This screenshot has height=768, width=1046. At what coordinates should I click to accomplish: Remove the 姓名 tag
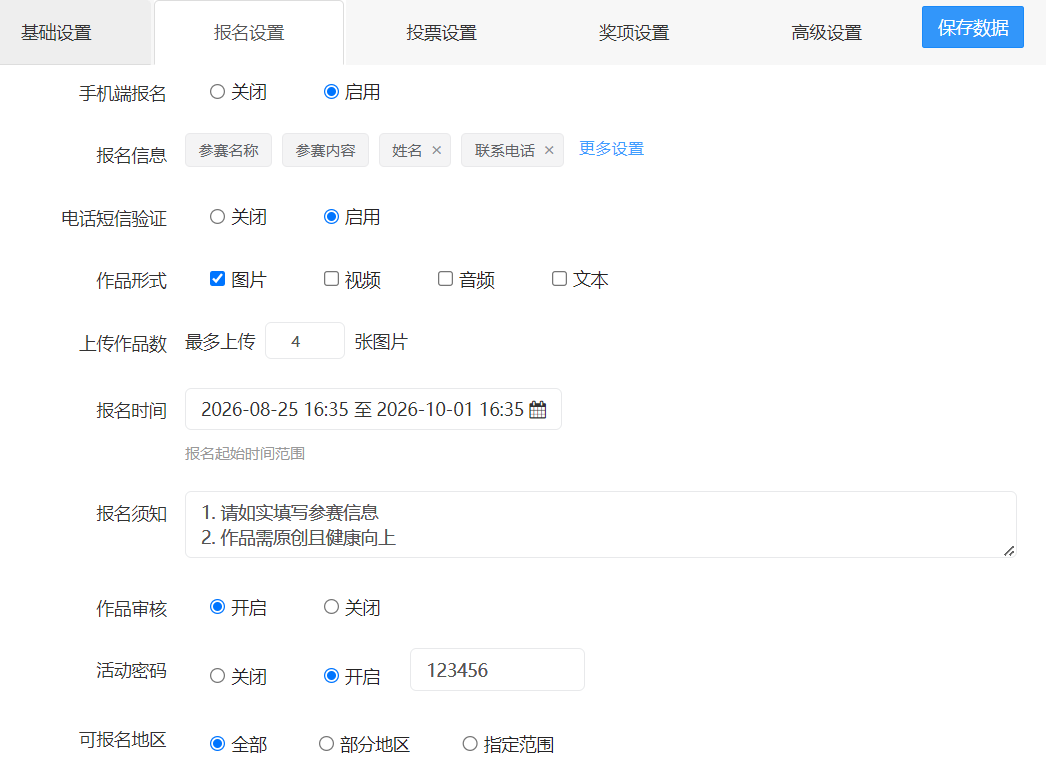436,150
